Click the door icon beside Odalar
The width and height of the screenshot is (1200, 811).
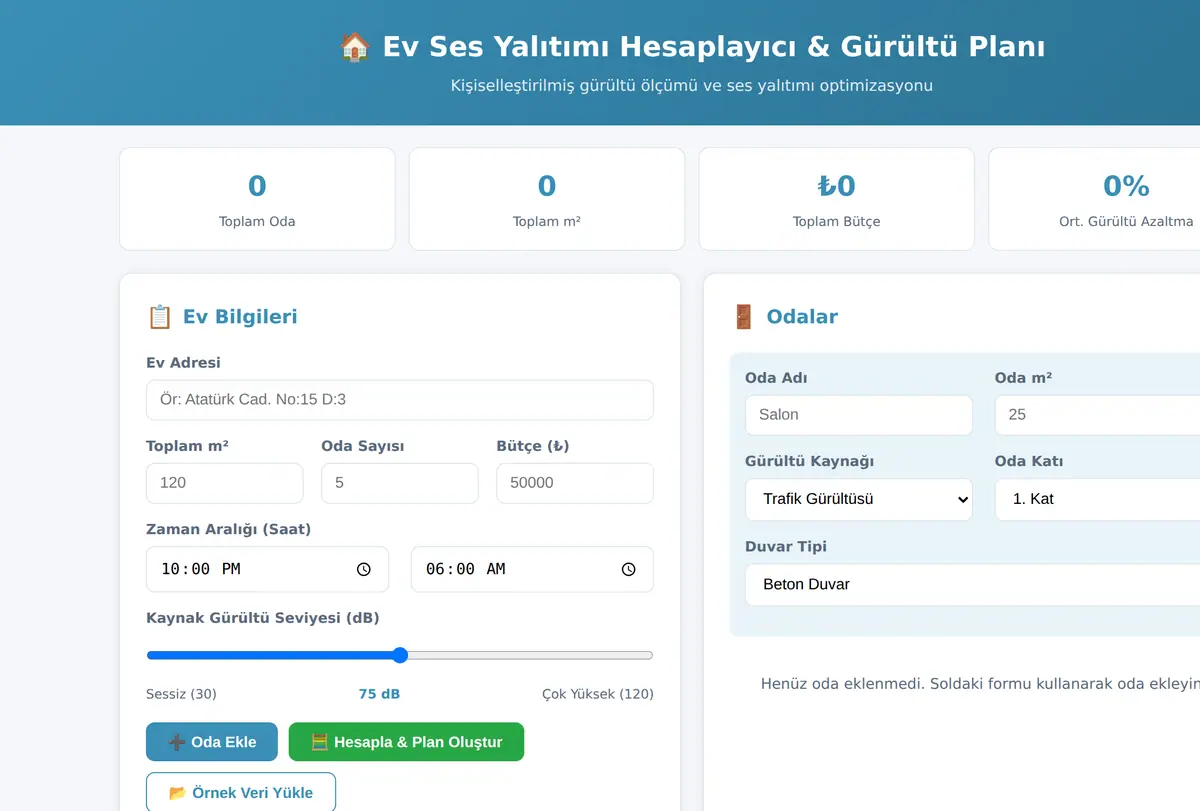click(743, 317)
